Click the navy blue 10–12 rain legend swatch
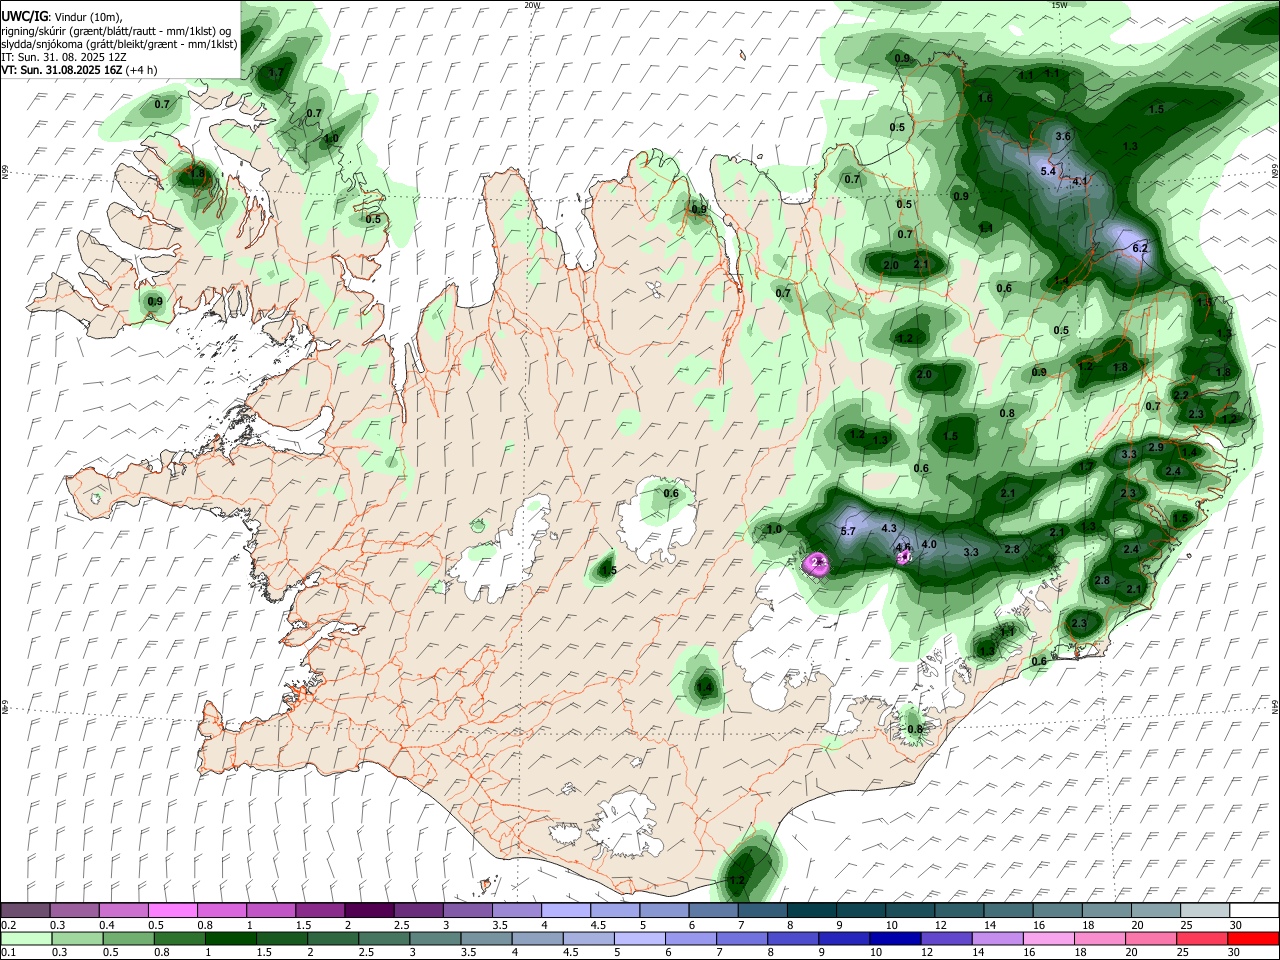 click(894, 939)
